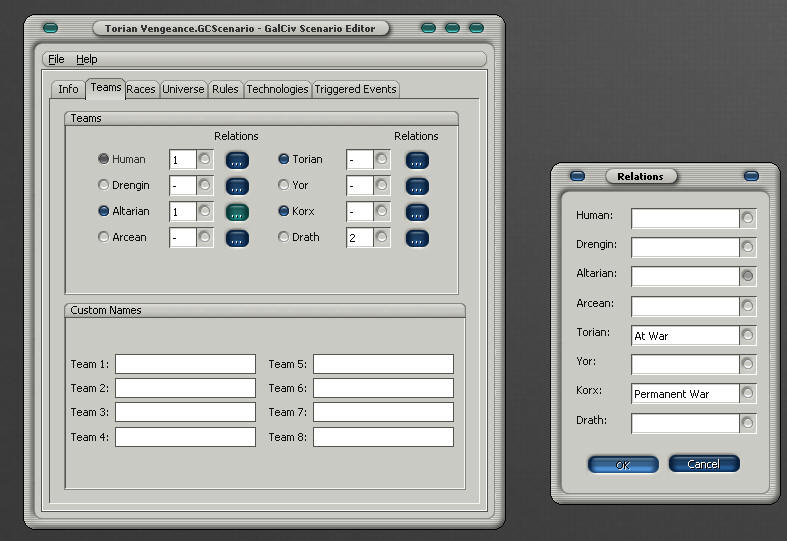Open Relations dialog for Korx team
This screenshot has height=541, width=787.
(x=417, y=213)
